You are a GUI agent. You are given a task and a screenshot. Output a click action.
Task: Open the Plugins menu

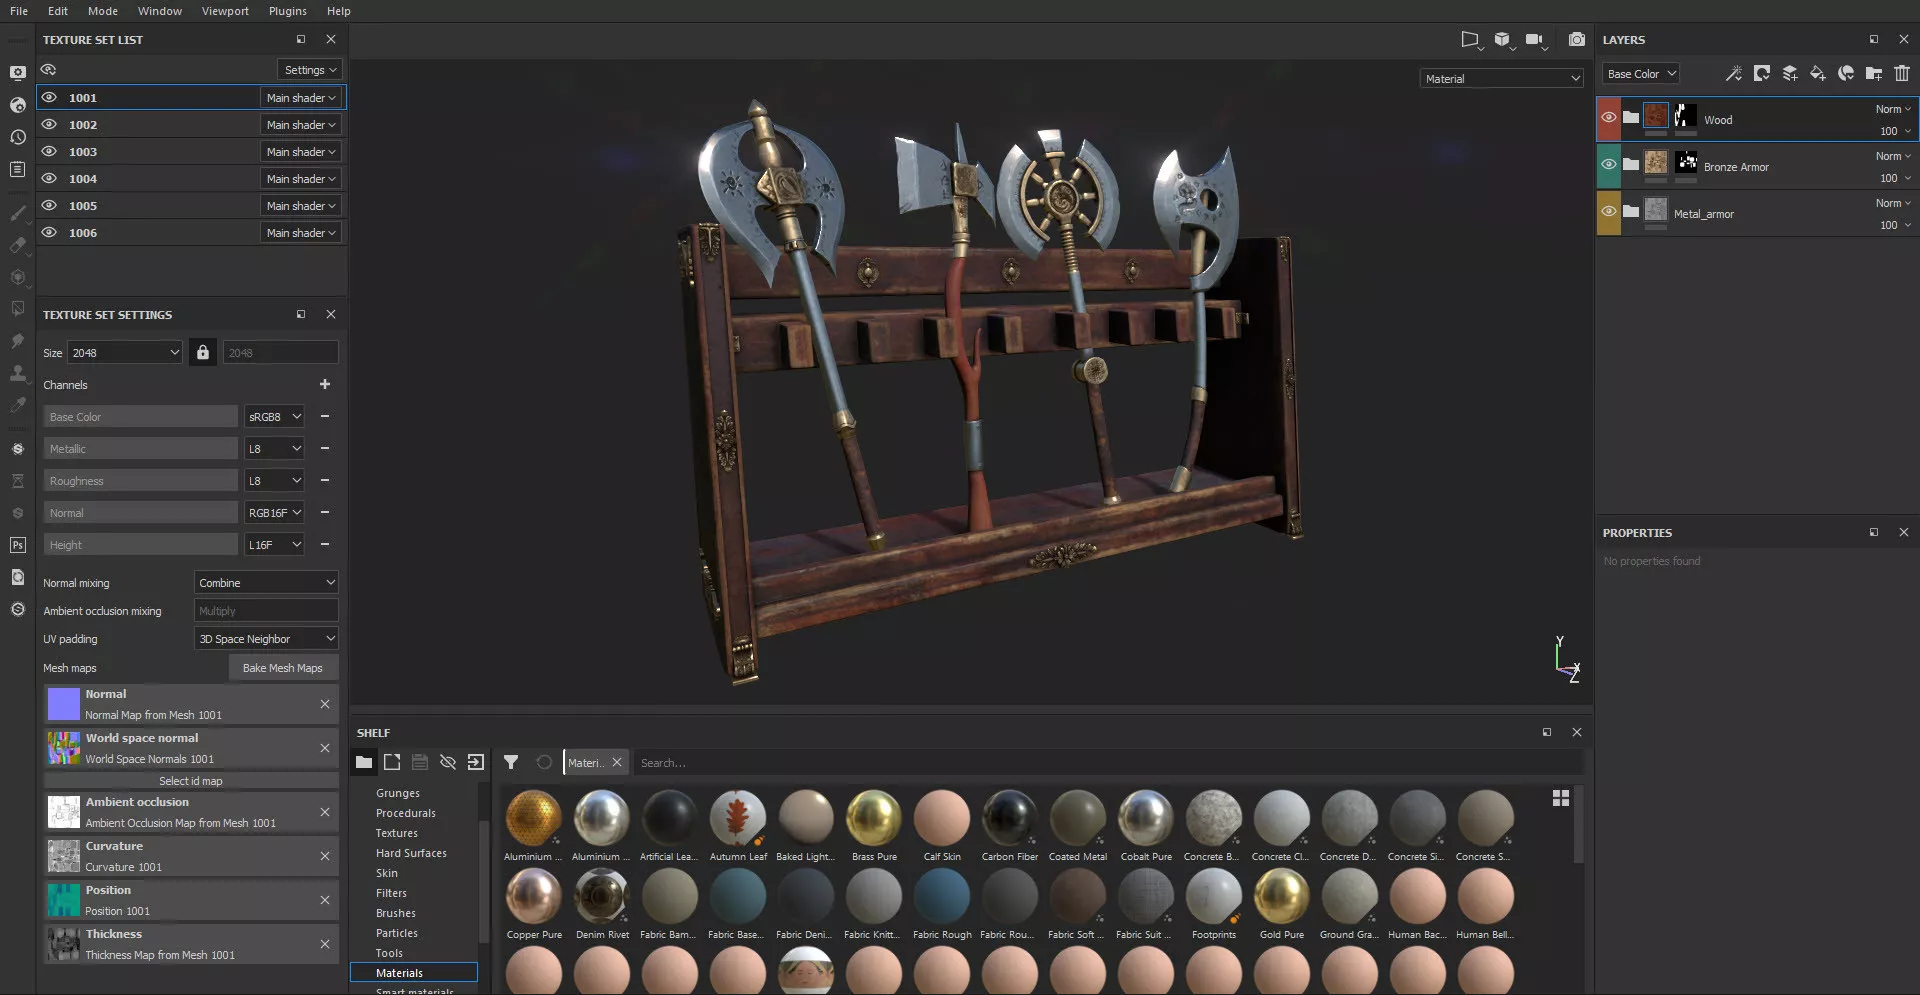288,11
